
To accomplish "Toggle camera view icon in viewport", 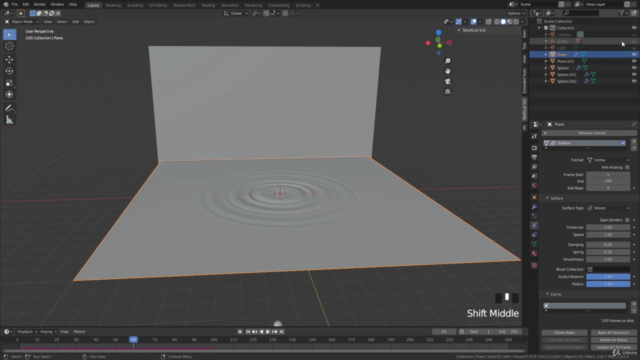I will pos(448,81).
